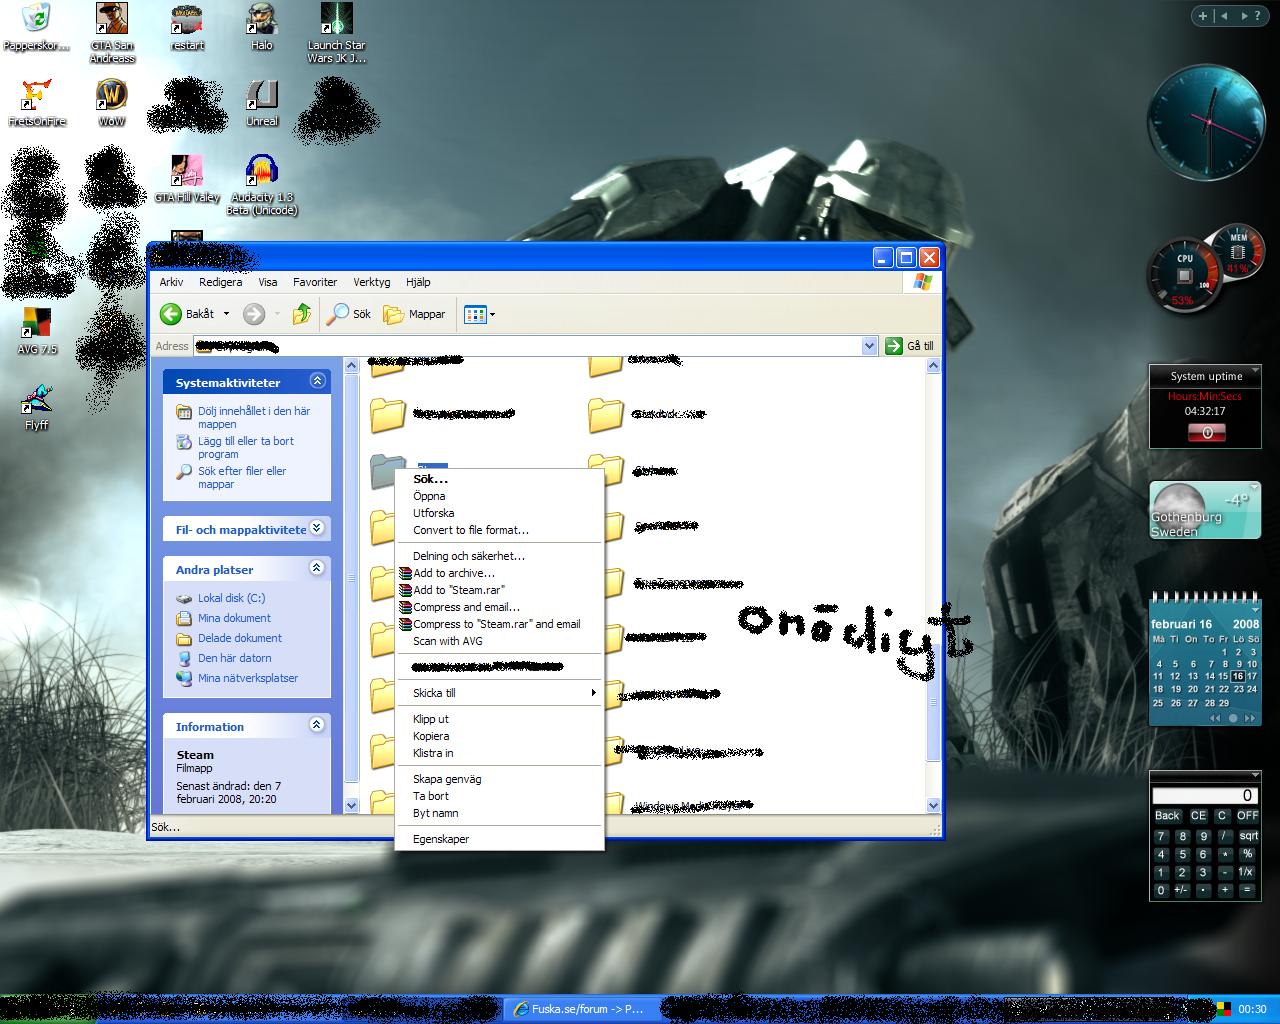This screenshot has height=1024, width=1280.
Task: Toggle the Mappar folders pane button
Action: pos(414,314)
